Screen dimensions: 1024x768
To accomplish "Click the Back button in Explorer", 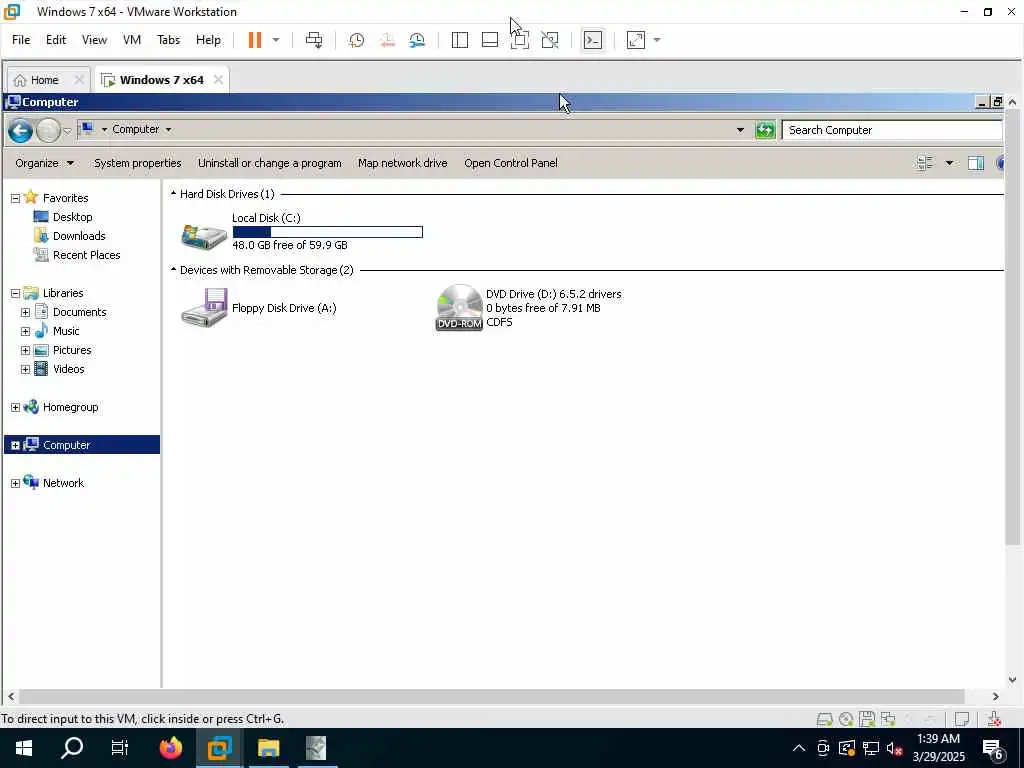I will click(x=20, y=131).
